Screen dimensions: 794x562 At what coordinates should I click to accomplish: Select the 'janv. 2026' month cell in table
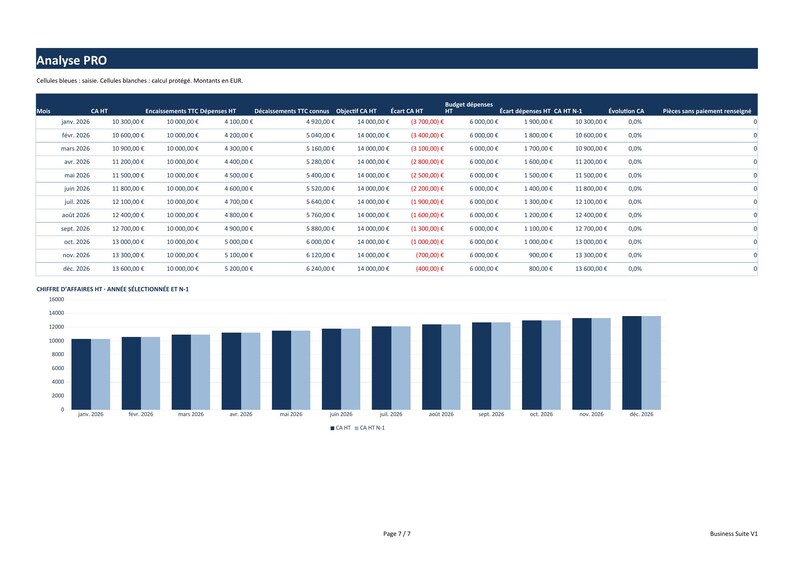pos(75,122)
